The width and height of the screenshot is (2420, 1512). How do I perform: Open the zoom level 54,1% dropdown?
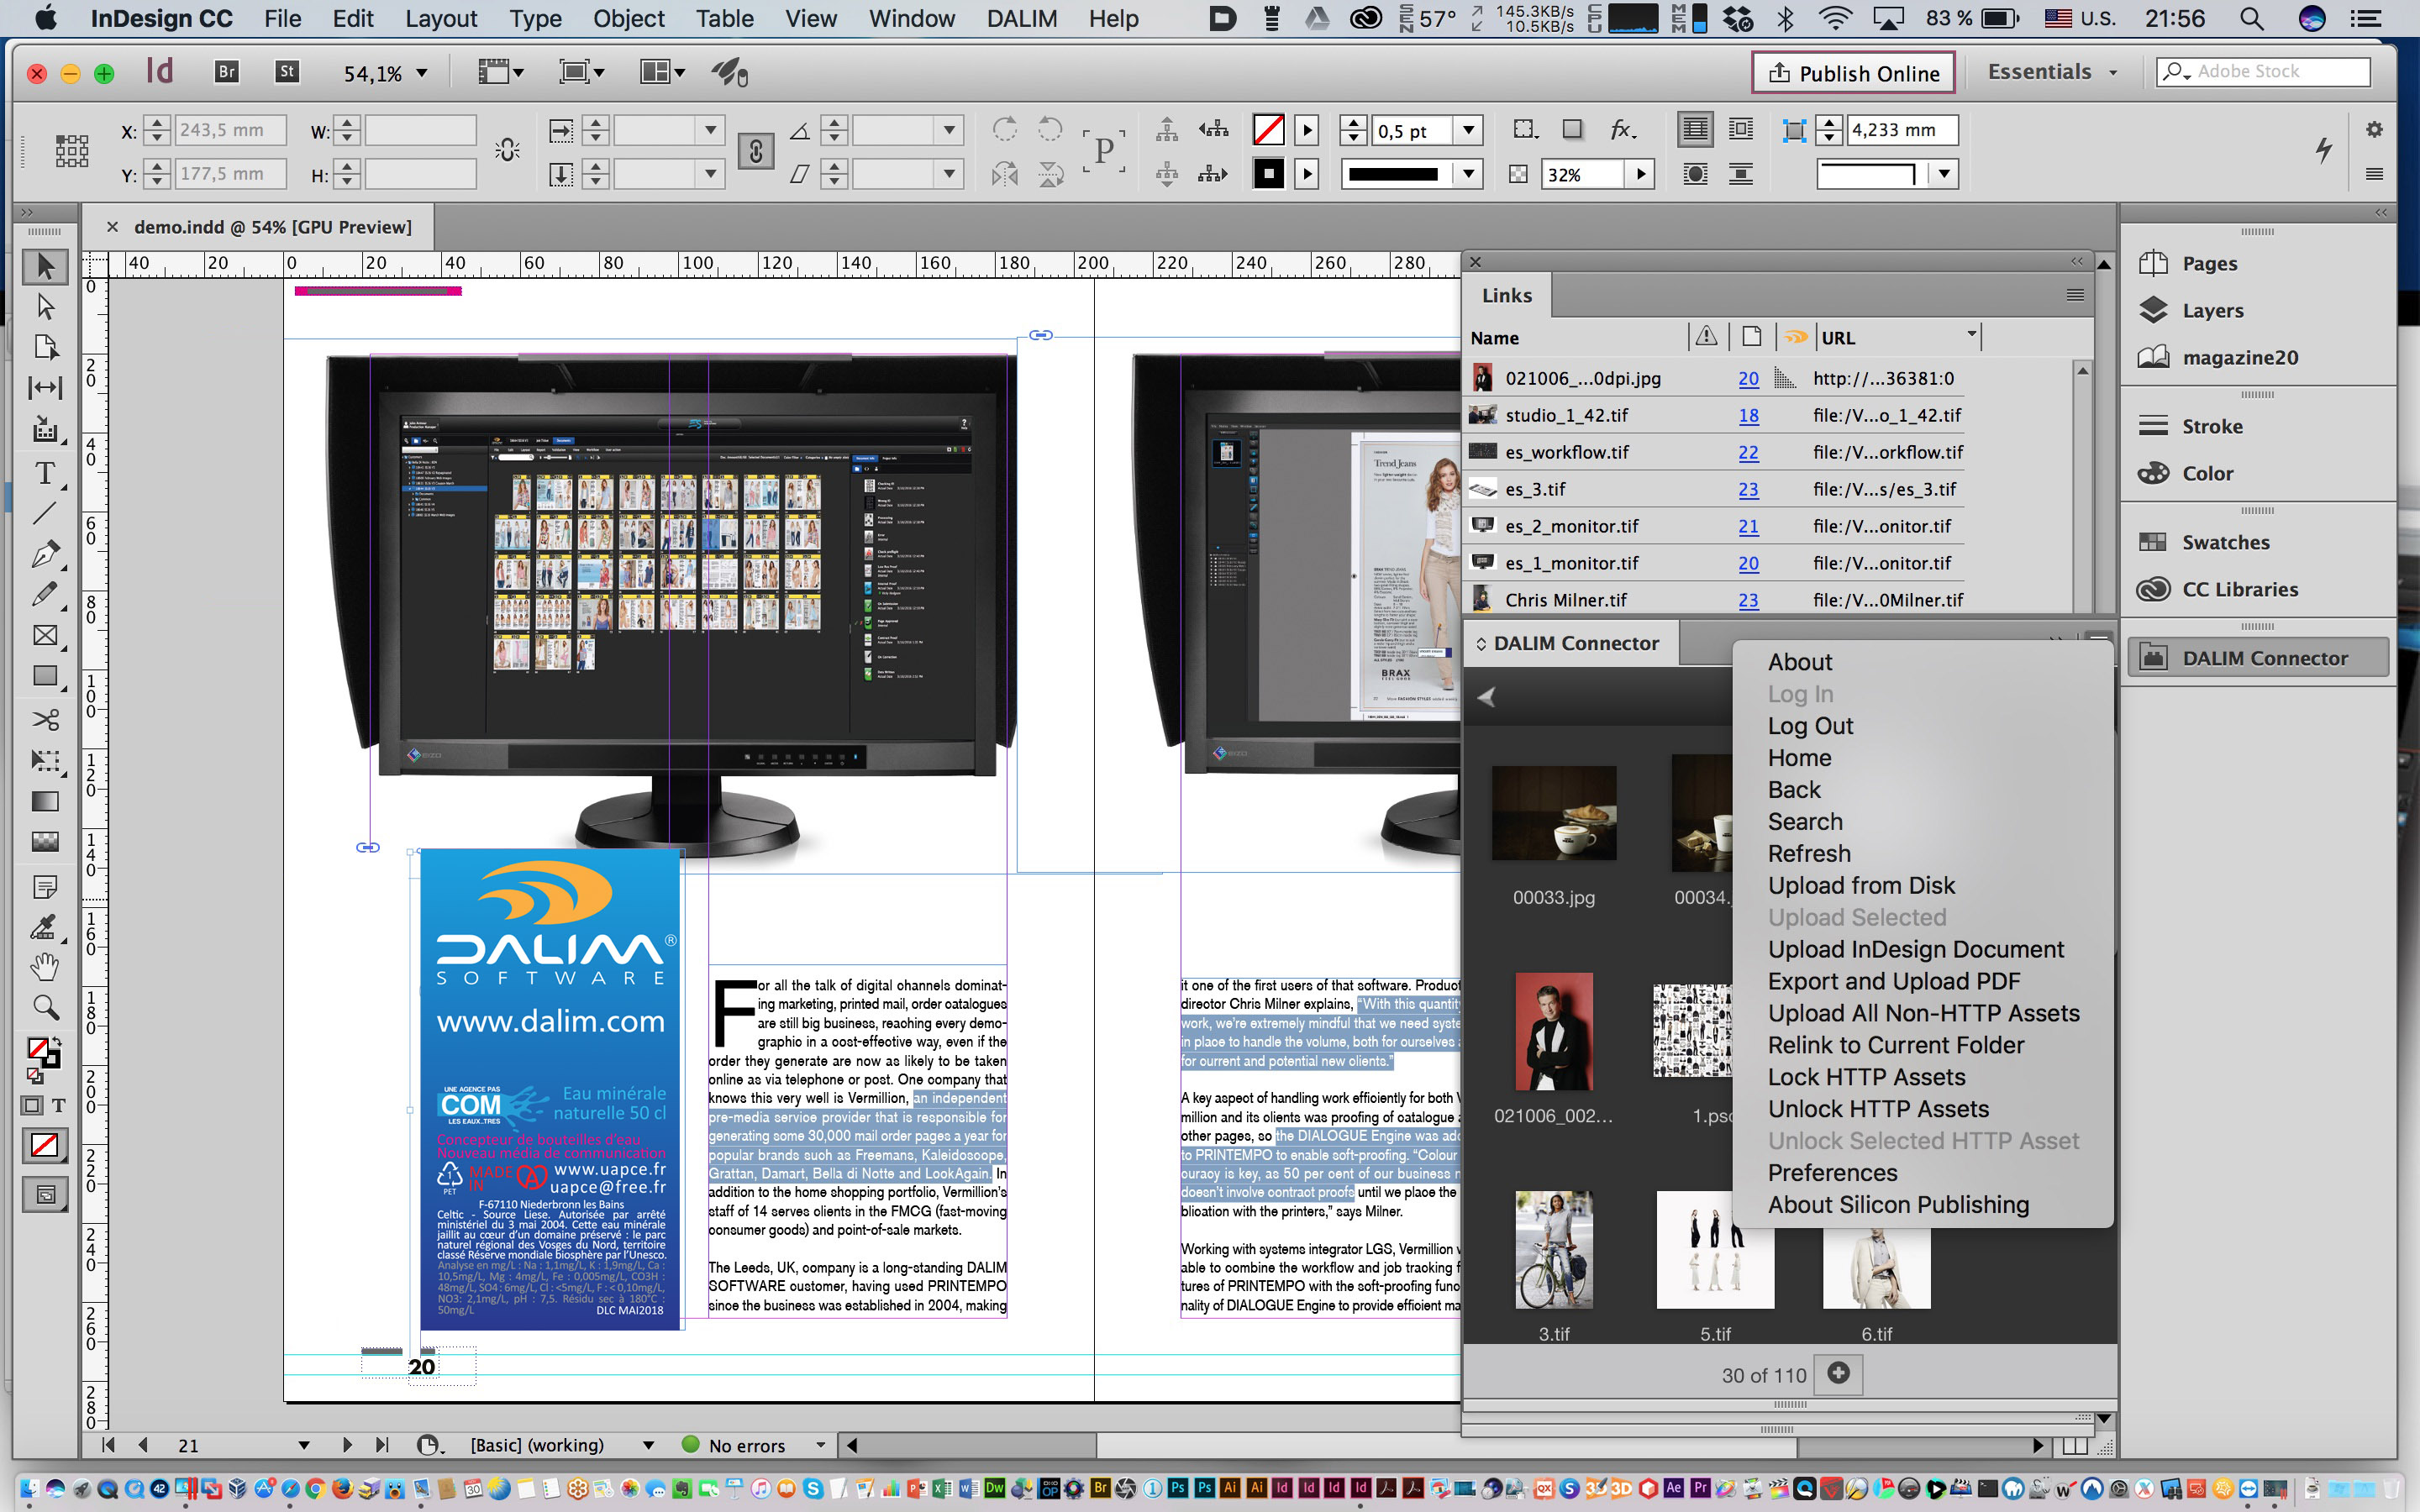(x=421, y=73)
